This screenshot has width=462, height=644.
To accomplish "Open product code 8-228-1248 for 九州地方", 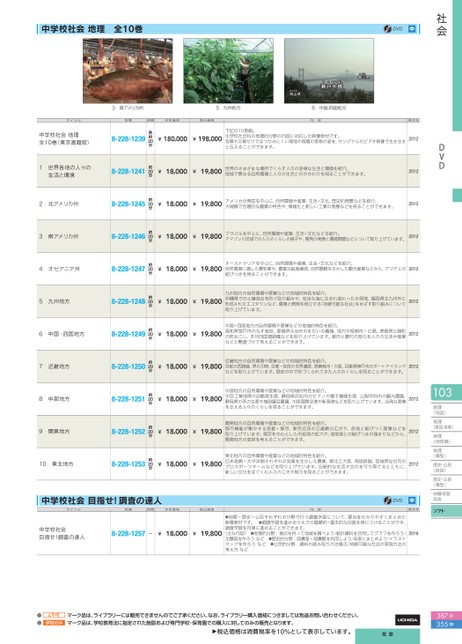I will pyautogui.click(x=128, y=301).
